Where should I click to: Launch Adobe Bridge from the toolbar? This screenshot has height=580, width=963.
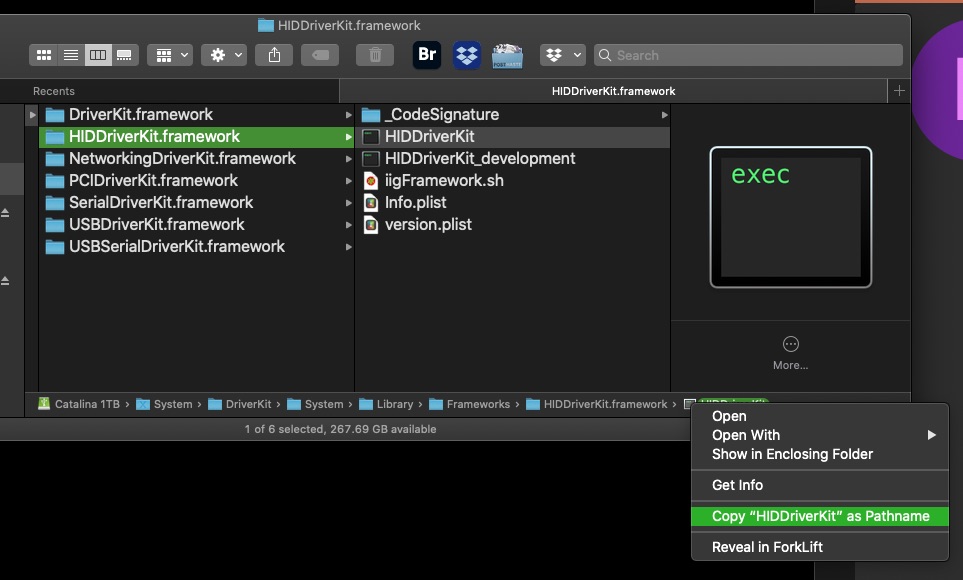(x=427, y=55)
